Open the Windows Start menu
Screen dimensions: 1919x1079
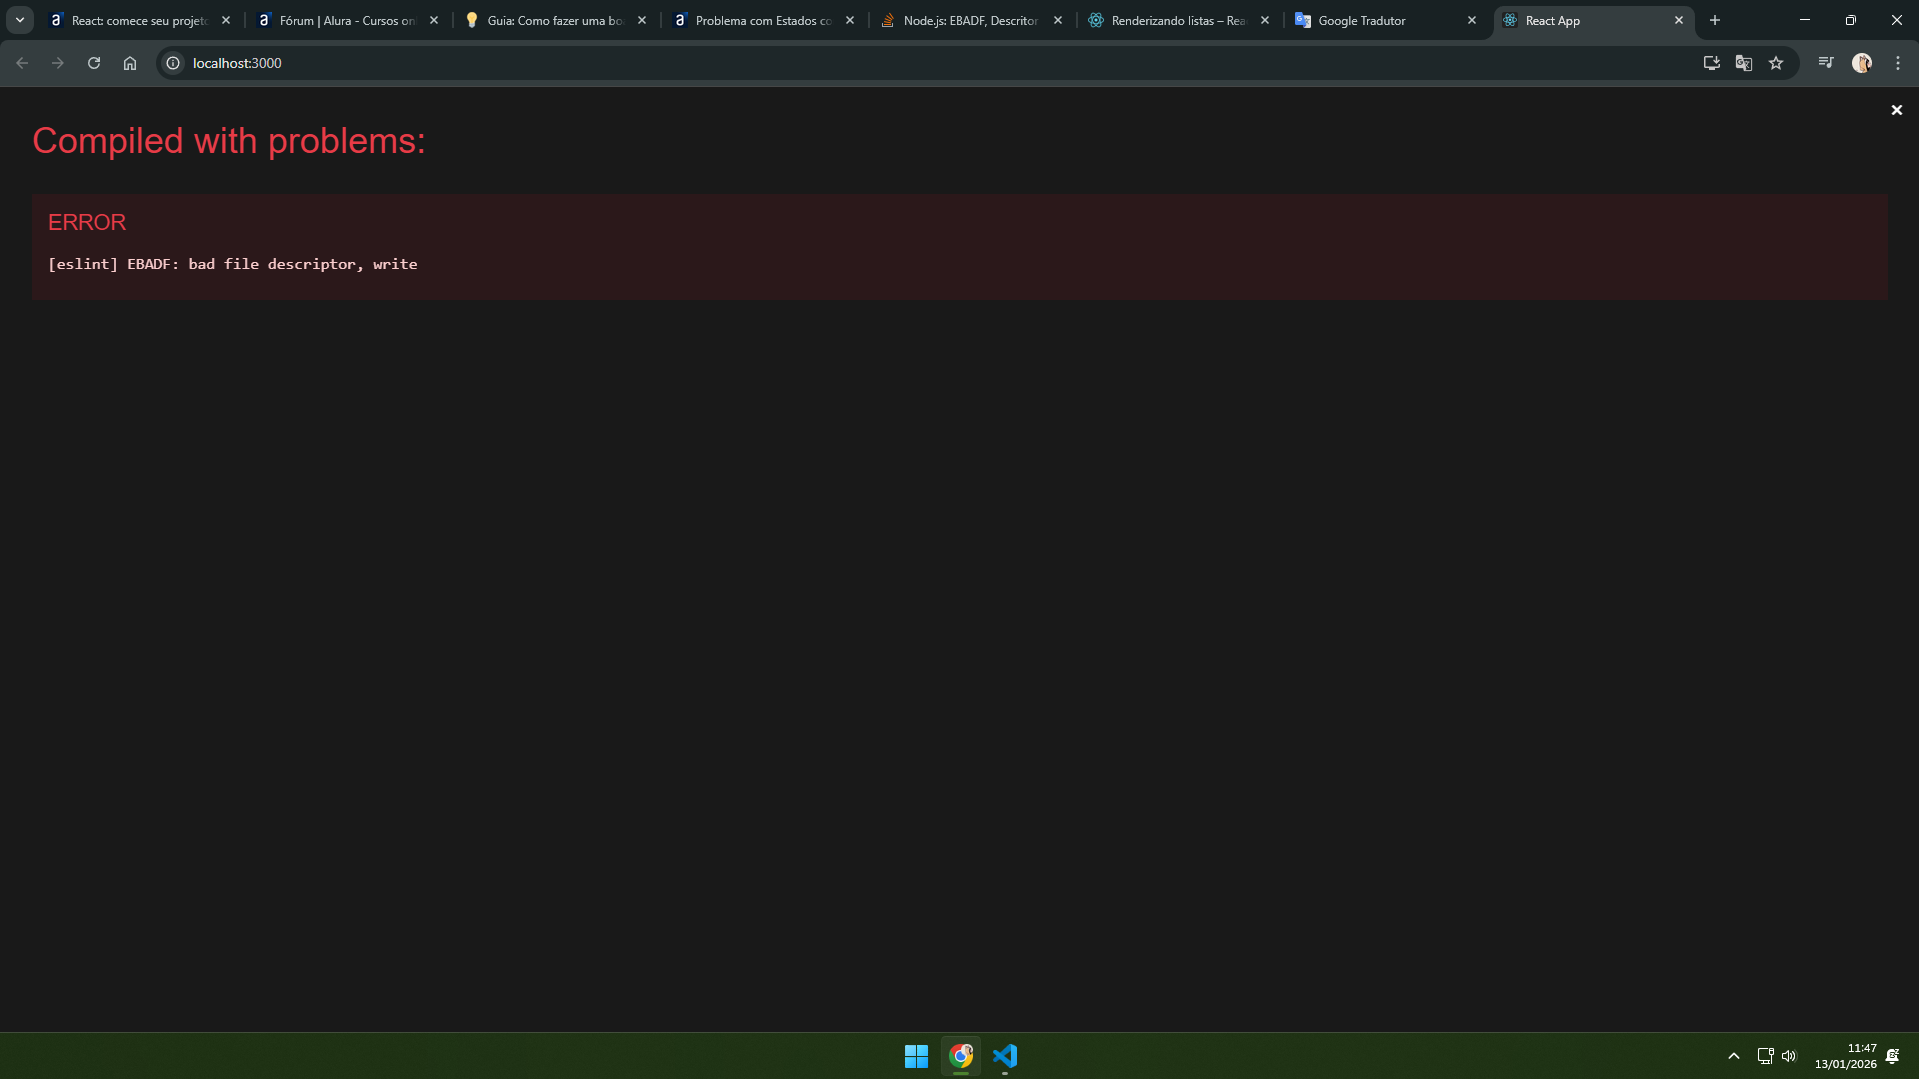pos(916,1056)
